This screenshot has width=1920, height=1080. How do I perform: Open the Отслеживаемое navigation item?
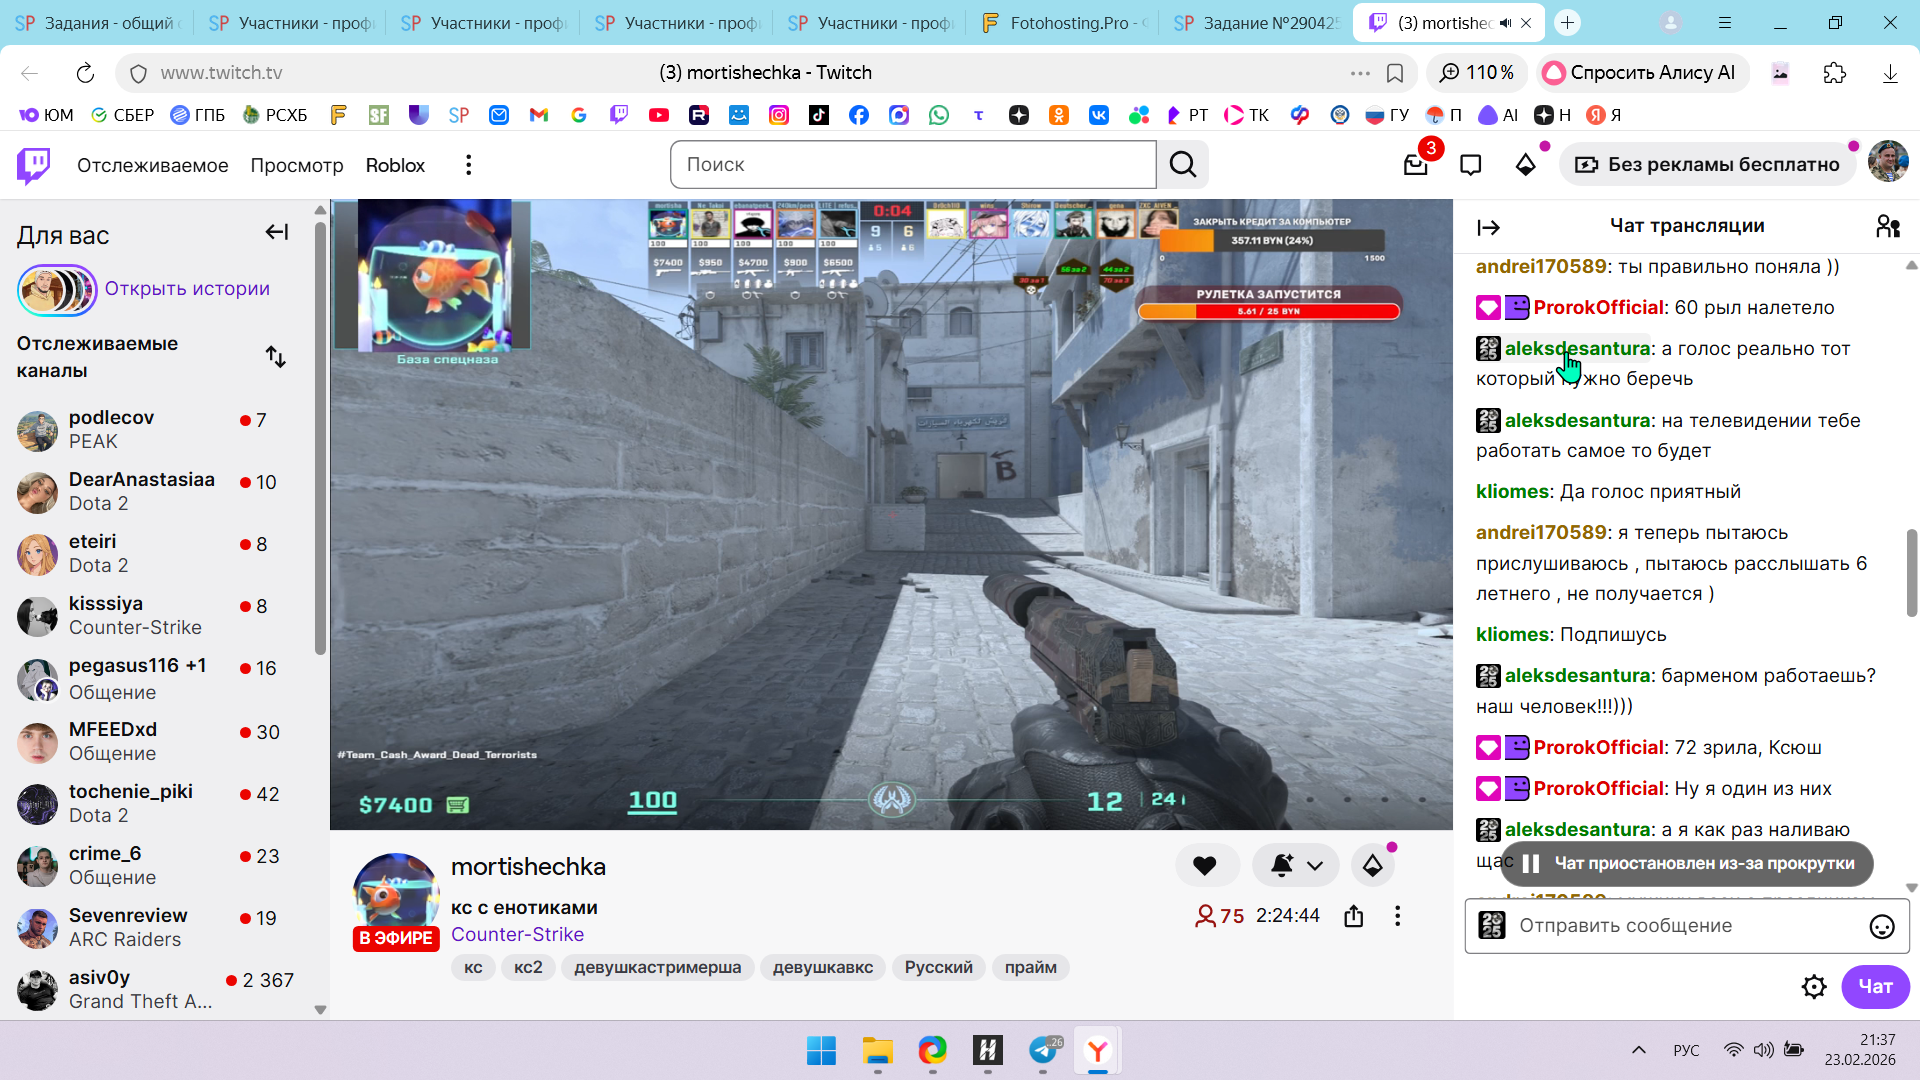coord(153,165)
